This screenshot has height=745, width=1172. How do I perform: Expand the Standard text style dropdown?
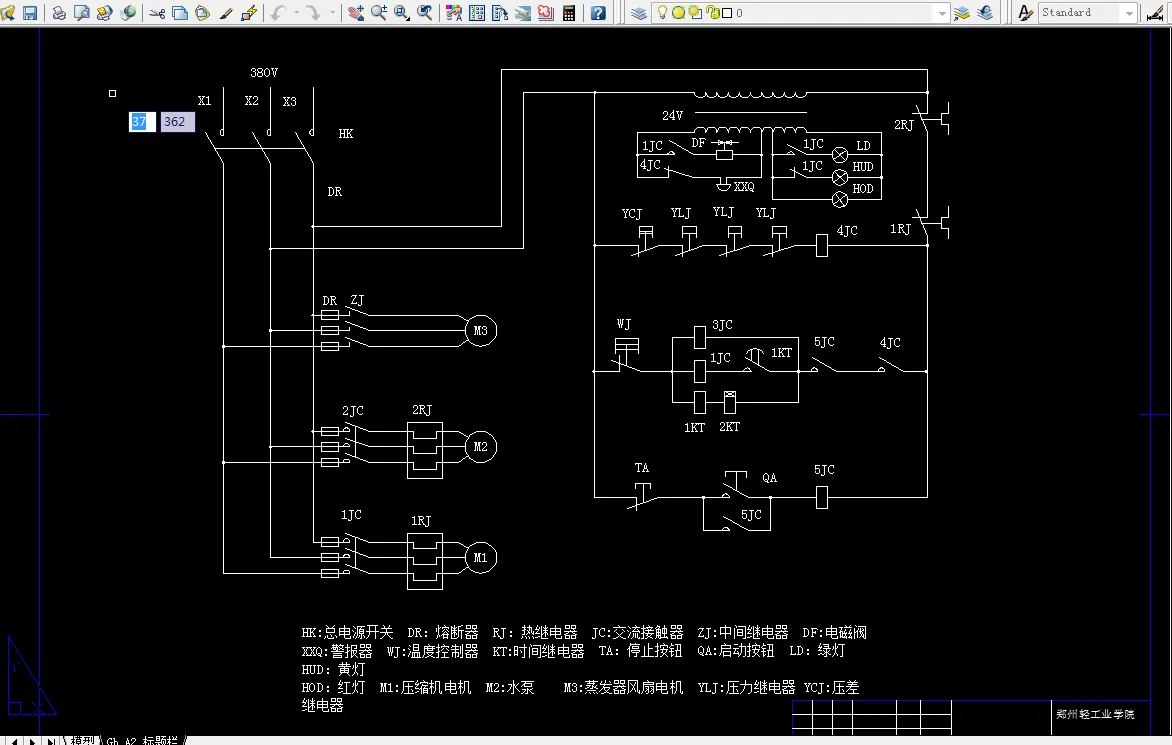[1129, 13]
